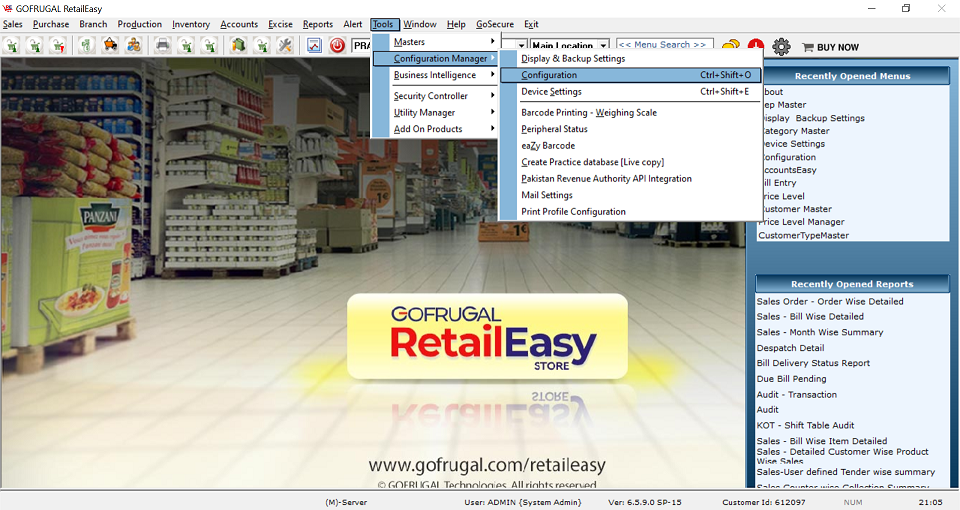Expand the Masters submenu
Viewport: 960px width, 510px height.
point(435,42)
